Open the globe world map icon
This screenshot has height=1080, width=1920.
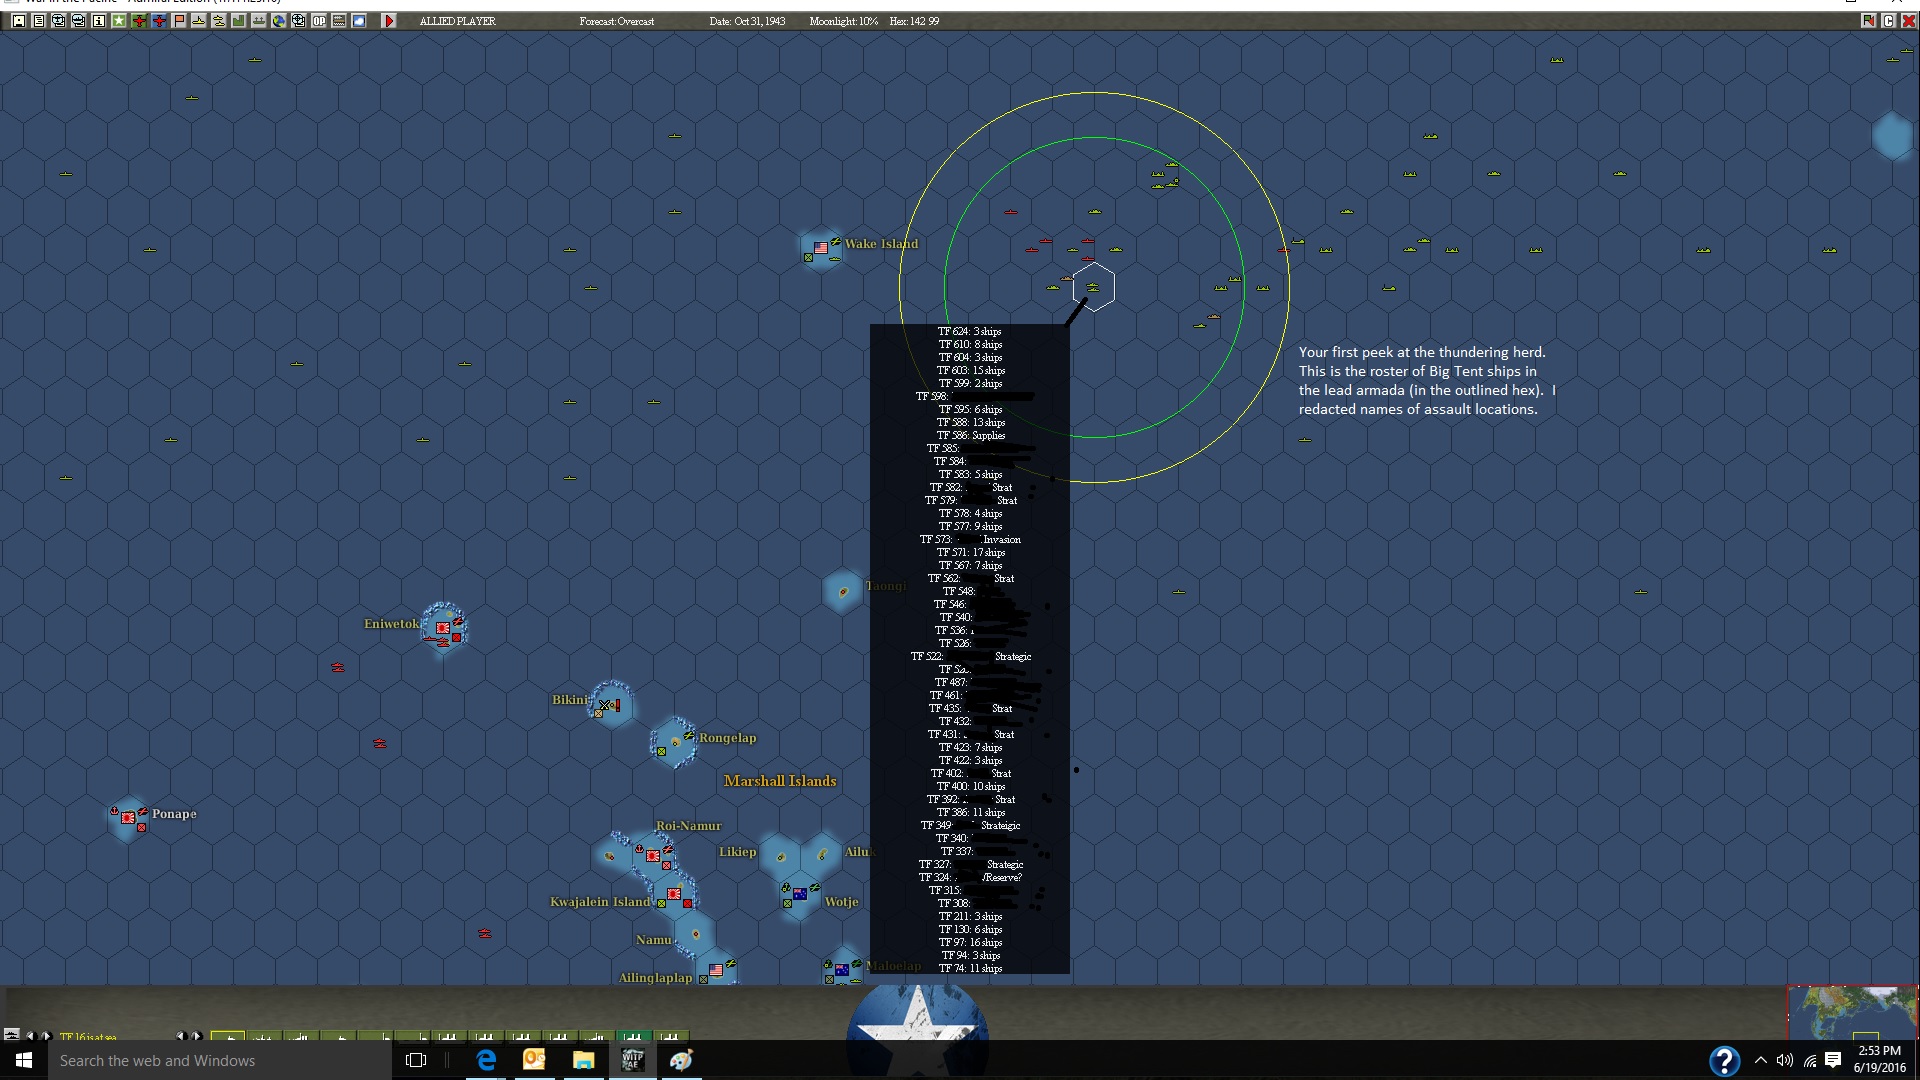click(x=279, y=21)
